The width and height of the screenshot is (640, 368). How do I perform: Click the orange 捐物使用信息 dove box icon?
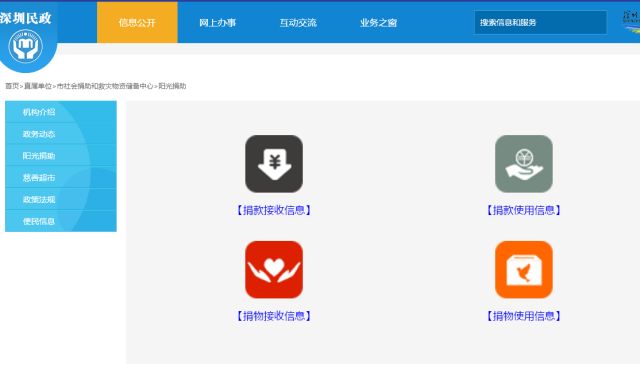click(x=524, y=269)
